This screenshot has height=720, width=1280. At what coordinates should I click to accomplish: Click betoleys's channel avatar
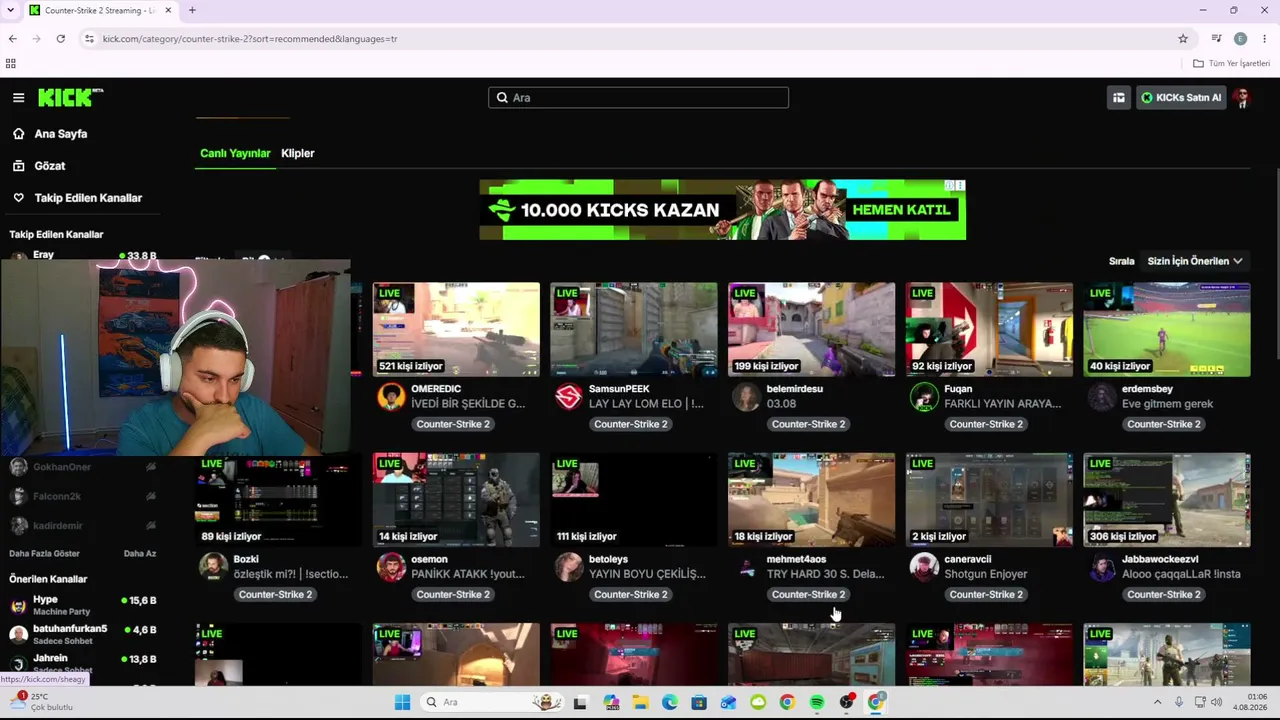tap(568, 567)
